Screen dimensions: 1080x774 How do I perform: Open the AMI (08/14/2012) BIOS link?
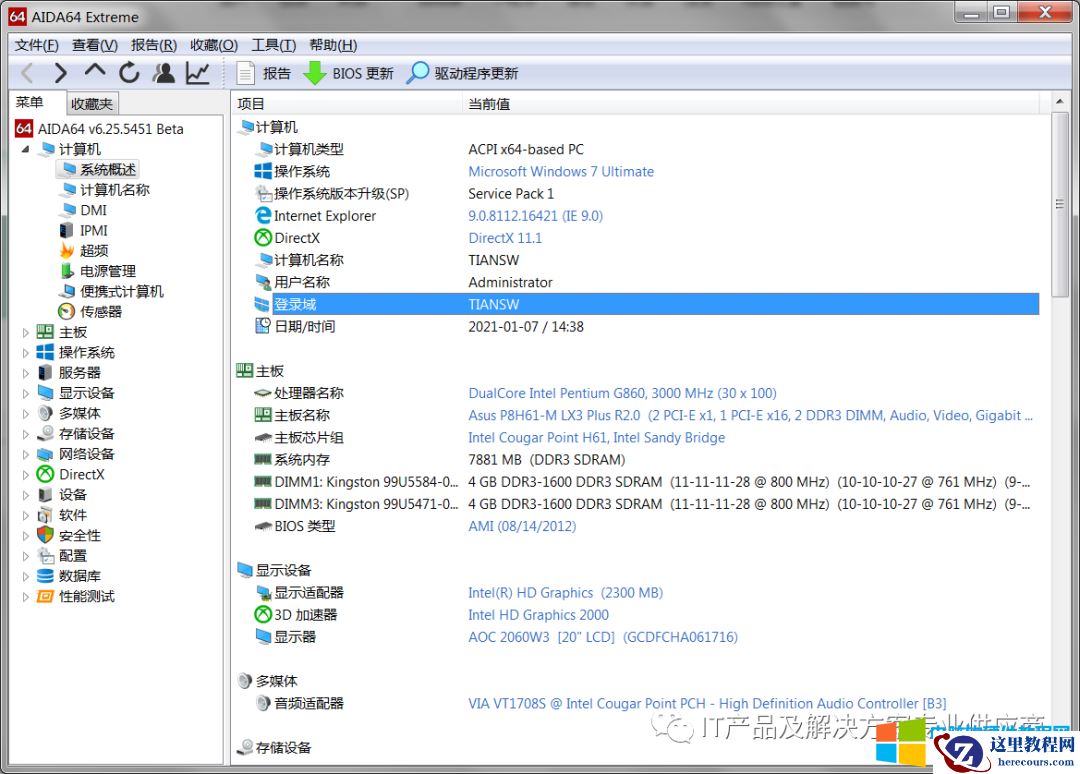(x=522, y=526)
